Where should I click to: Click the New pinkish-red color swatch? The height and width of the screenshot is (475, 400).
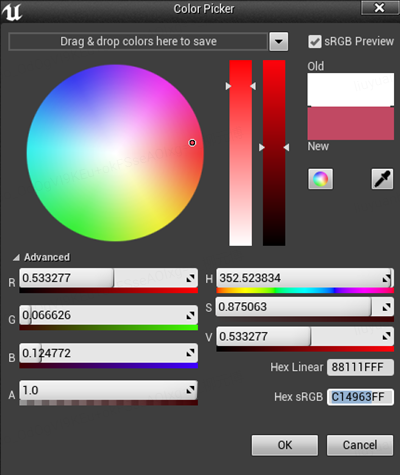tap(351, 123)
